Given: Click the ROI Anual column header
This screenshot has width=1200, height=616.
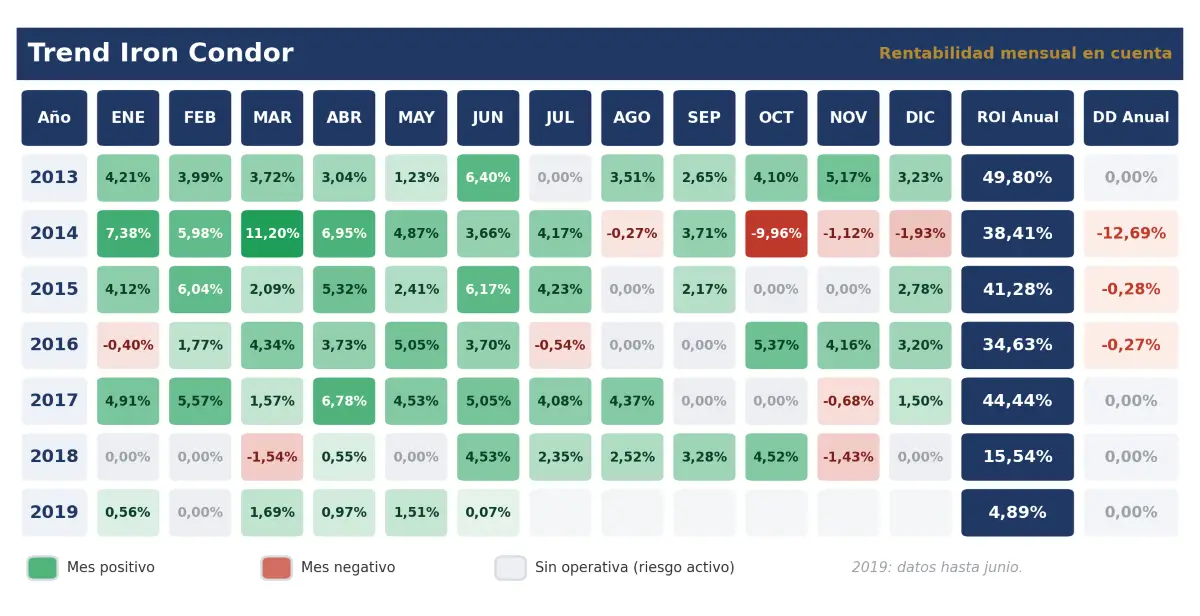Looking at the screenshot, I should (x=1017, y=118).
